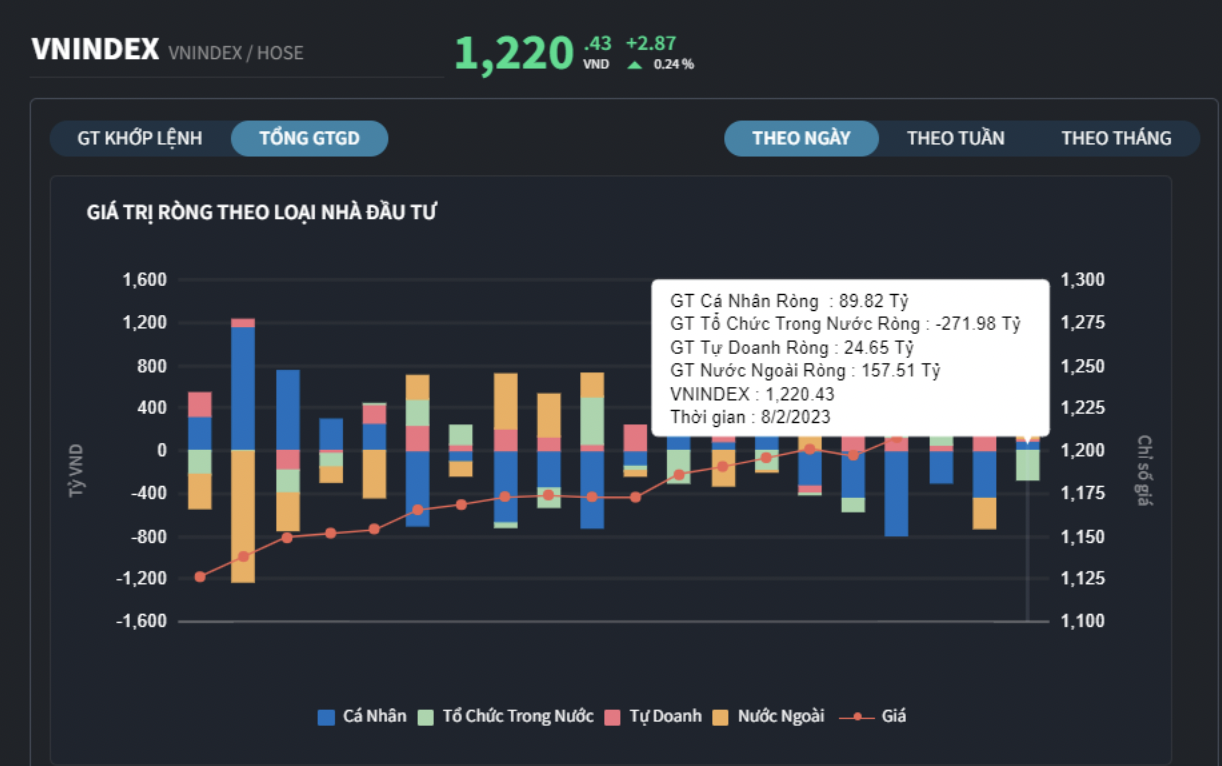
Task: View monthly data via THEO THÁNG
Action: tap(1116, 138)
